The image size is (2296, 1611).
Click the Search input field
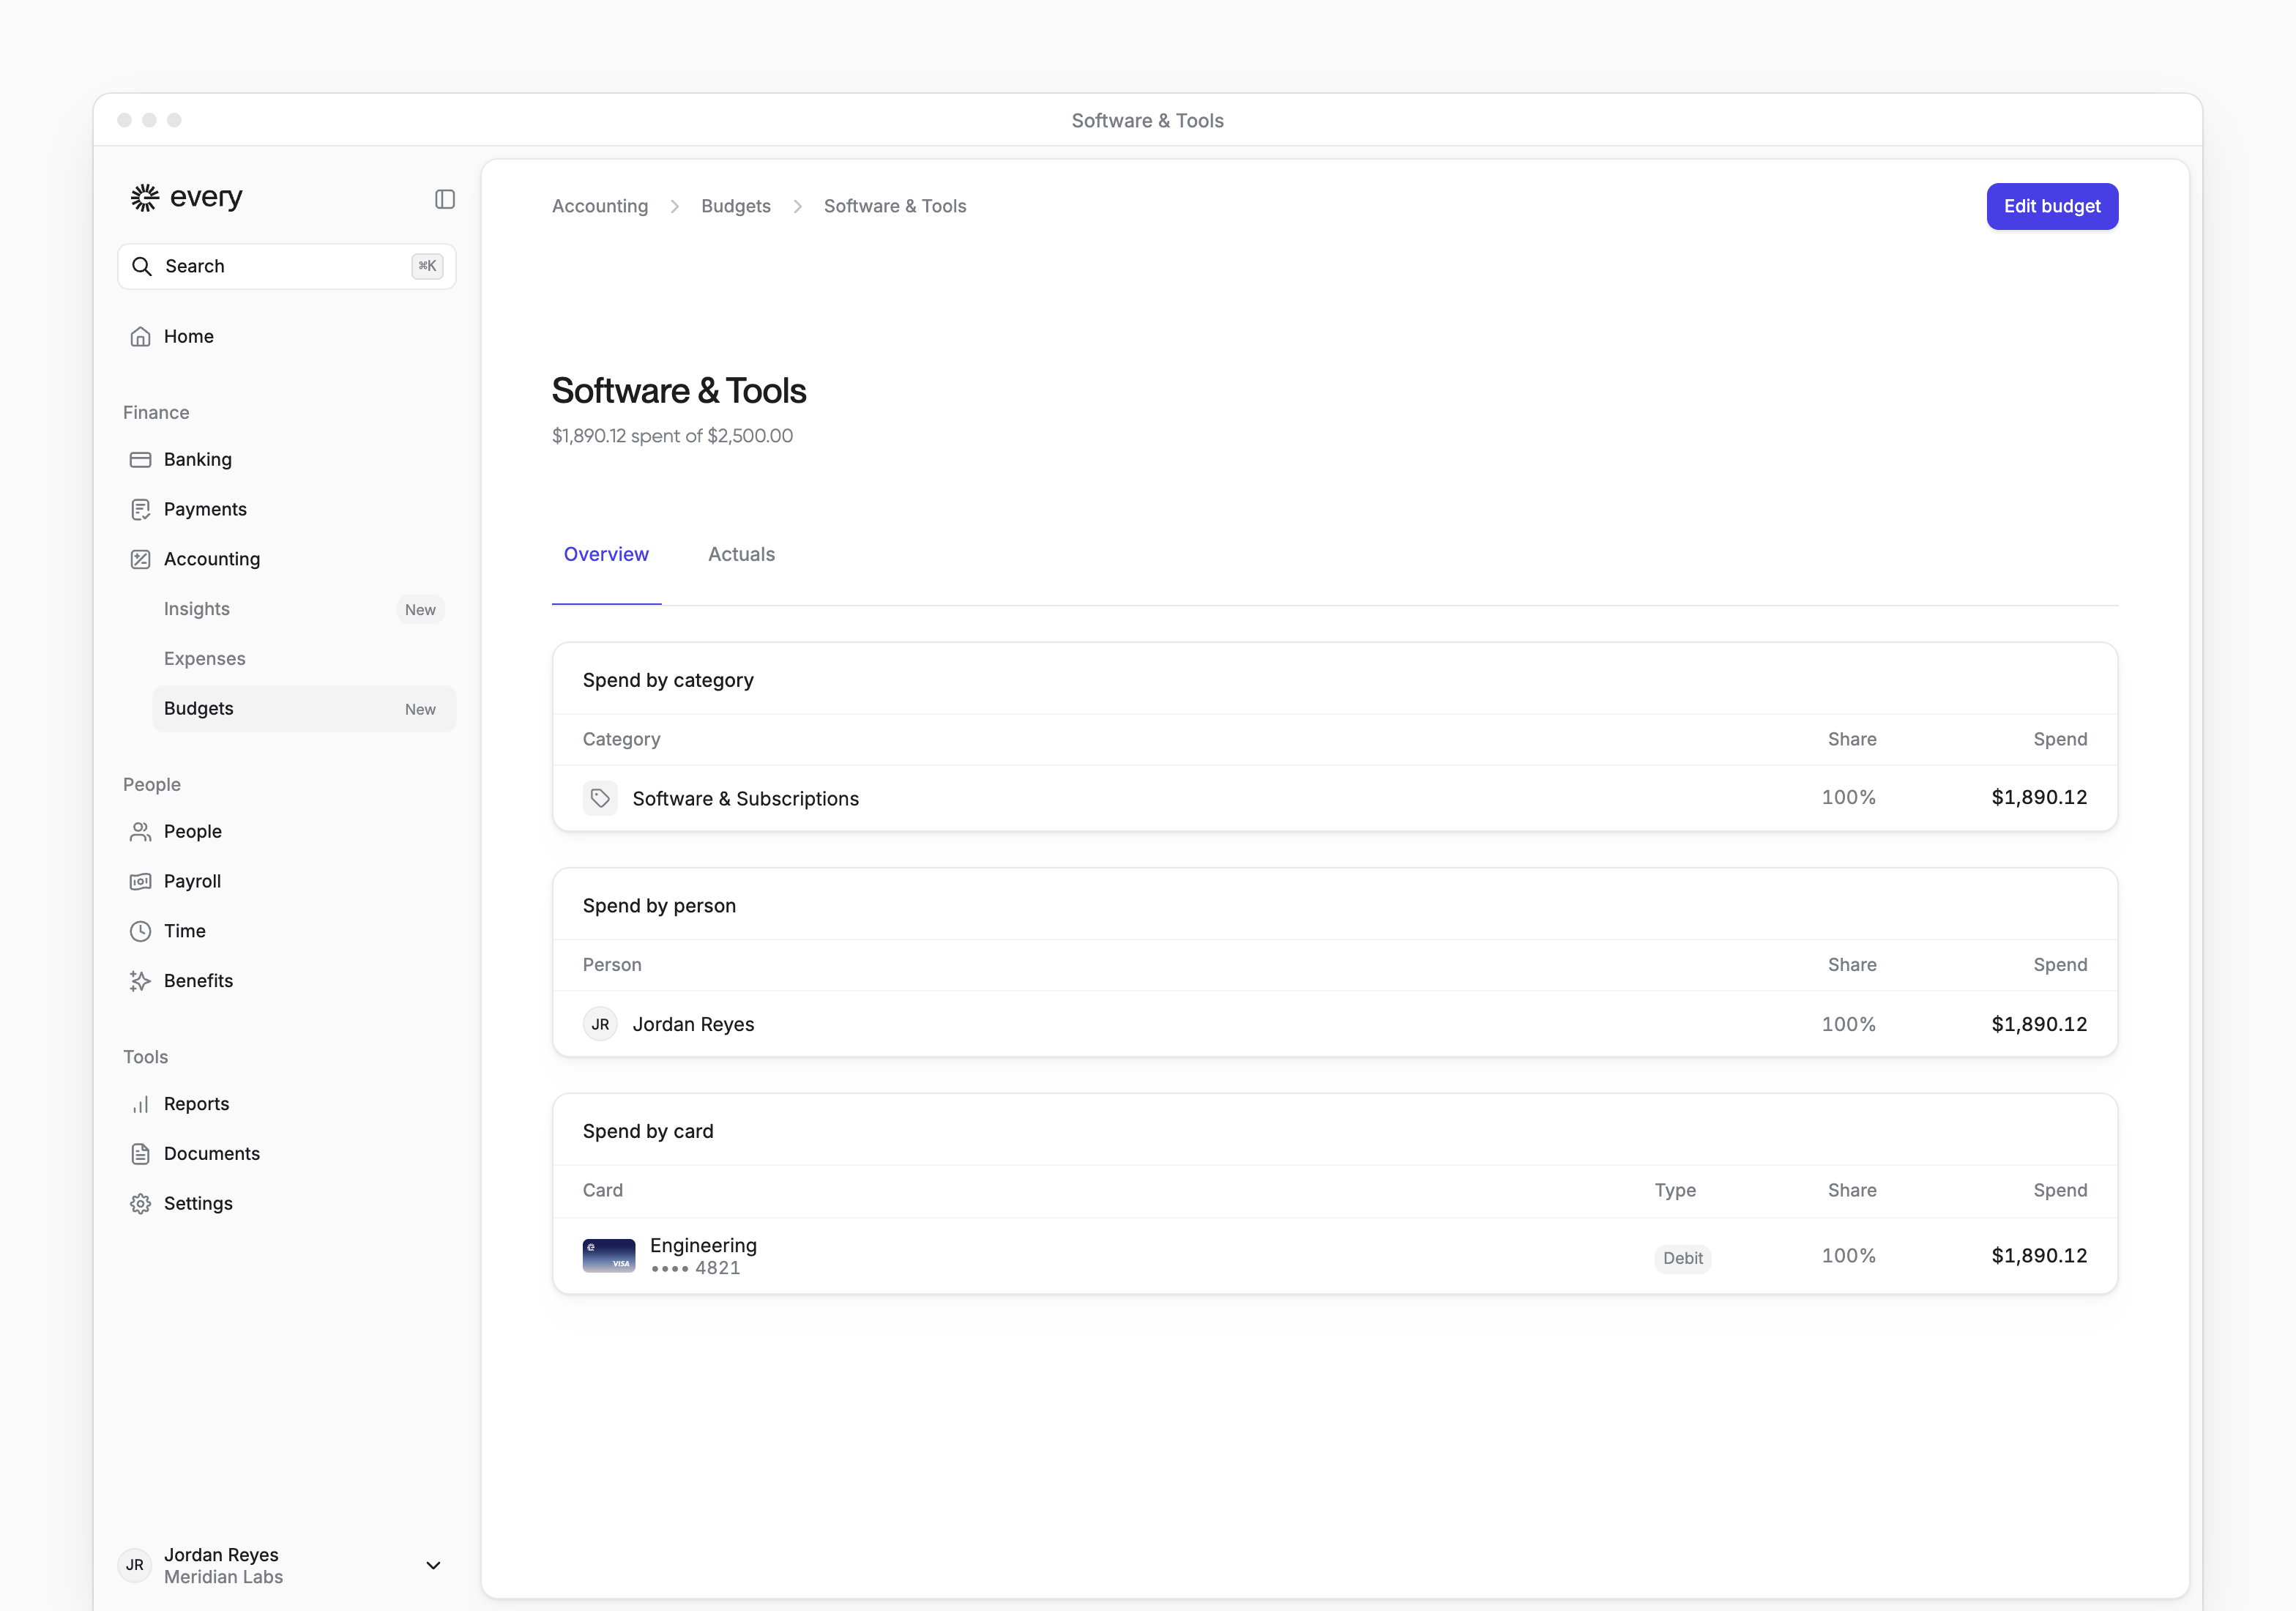(287, 266)
